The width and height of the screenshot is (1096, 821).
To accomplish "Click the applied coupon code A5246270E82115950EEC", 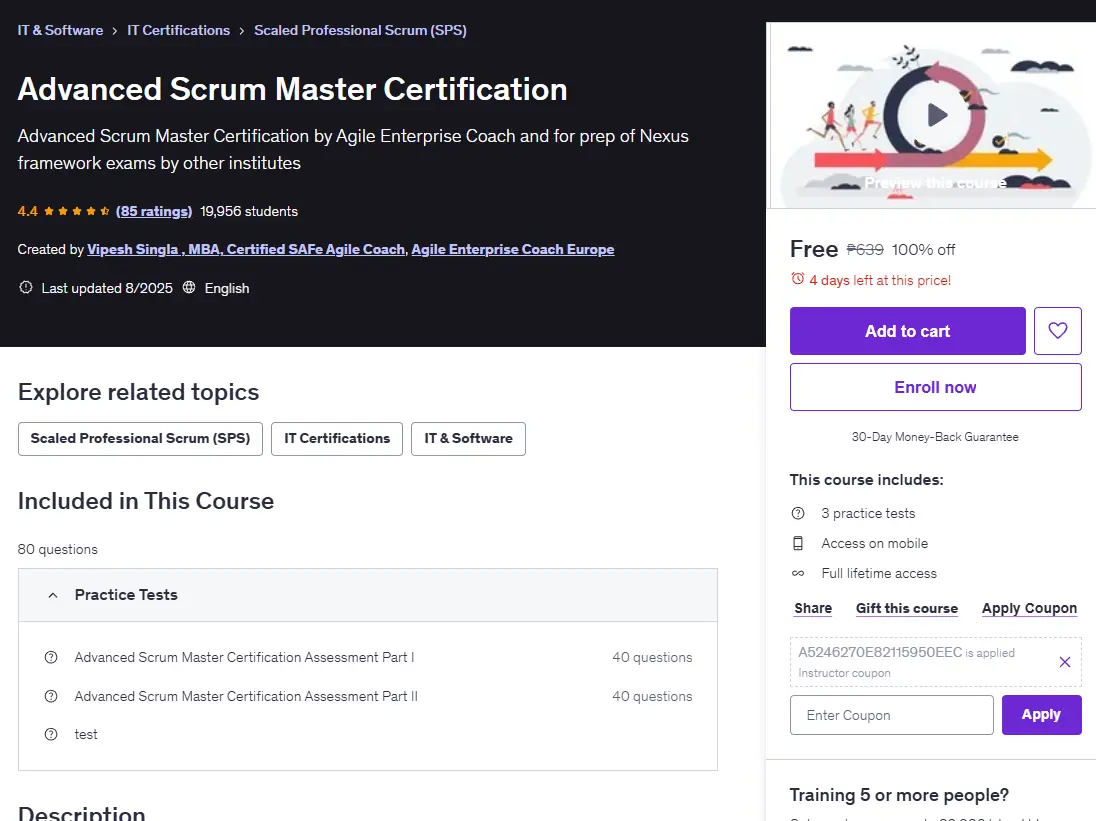I will point(880,652).
